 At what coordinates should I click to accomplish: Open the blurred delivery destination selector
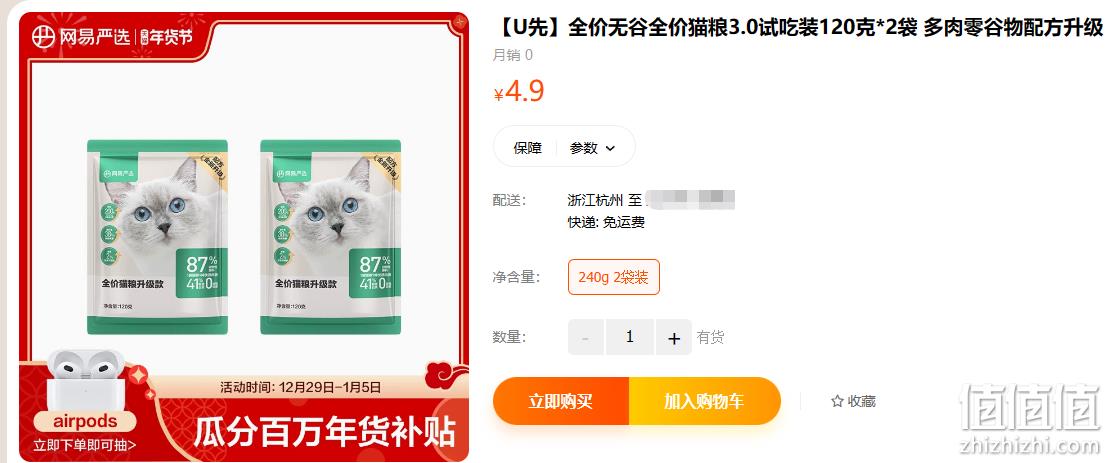click(x=690, y=200)
